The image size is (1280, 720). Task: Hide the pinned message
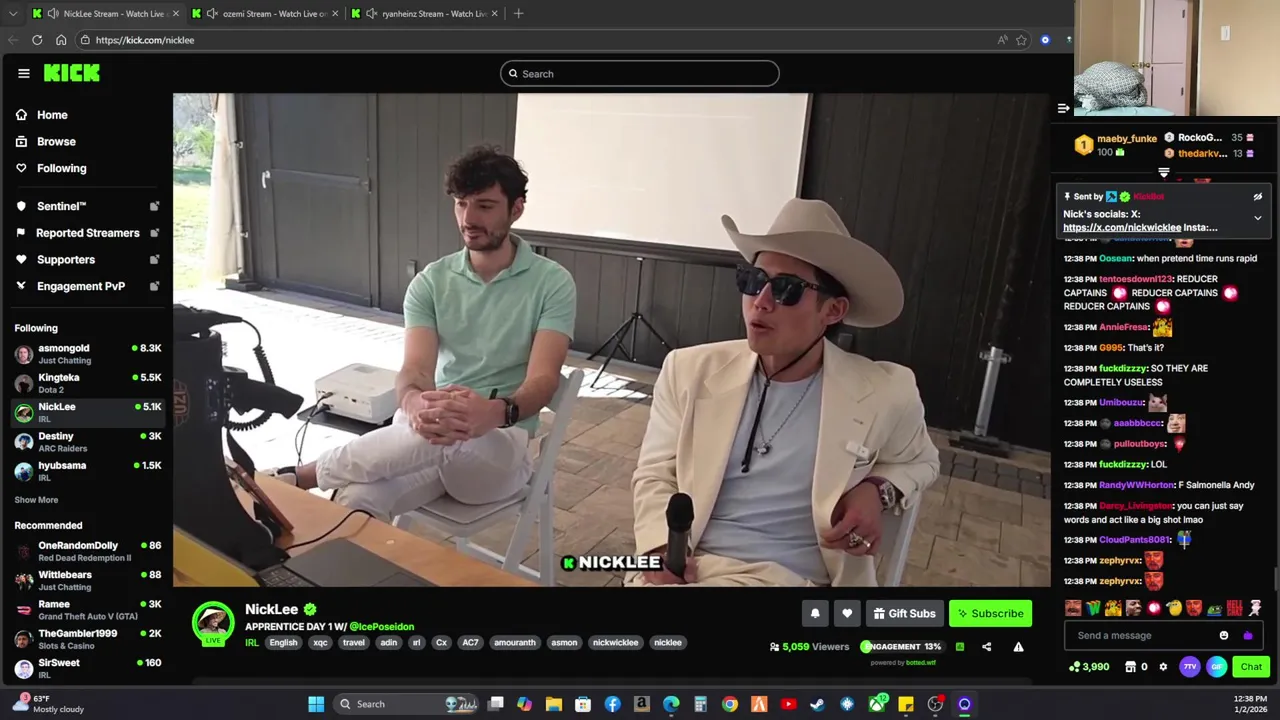coord(1257,197)
